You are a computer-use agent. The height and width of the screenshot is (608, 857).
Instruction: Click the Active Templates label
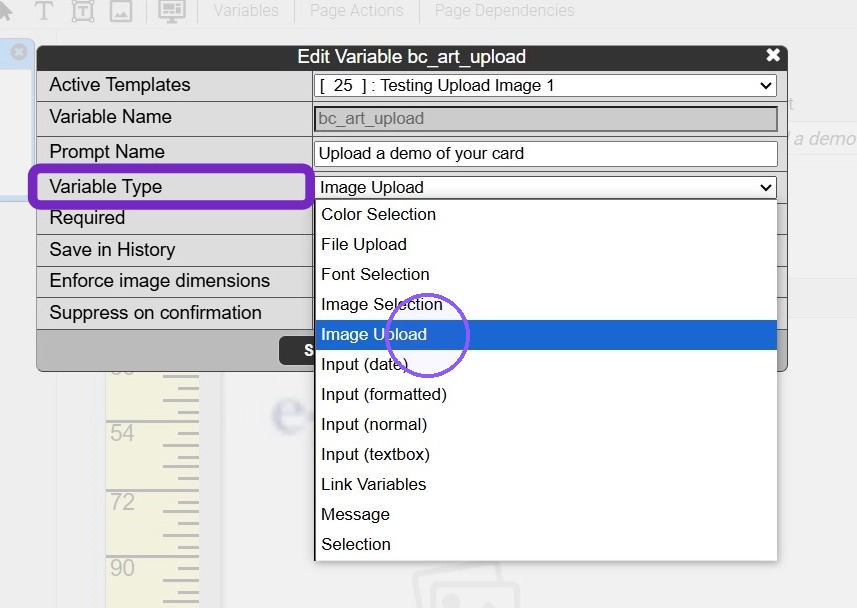tap(120, 85)
